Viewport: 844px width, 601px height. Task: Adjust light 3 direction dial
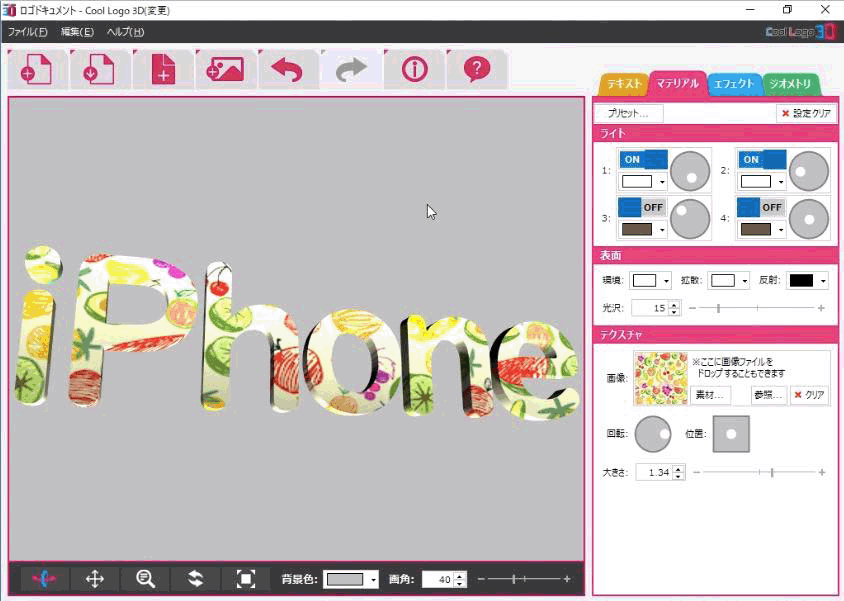point(690,218)
